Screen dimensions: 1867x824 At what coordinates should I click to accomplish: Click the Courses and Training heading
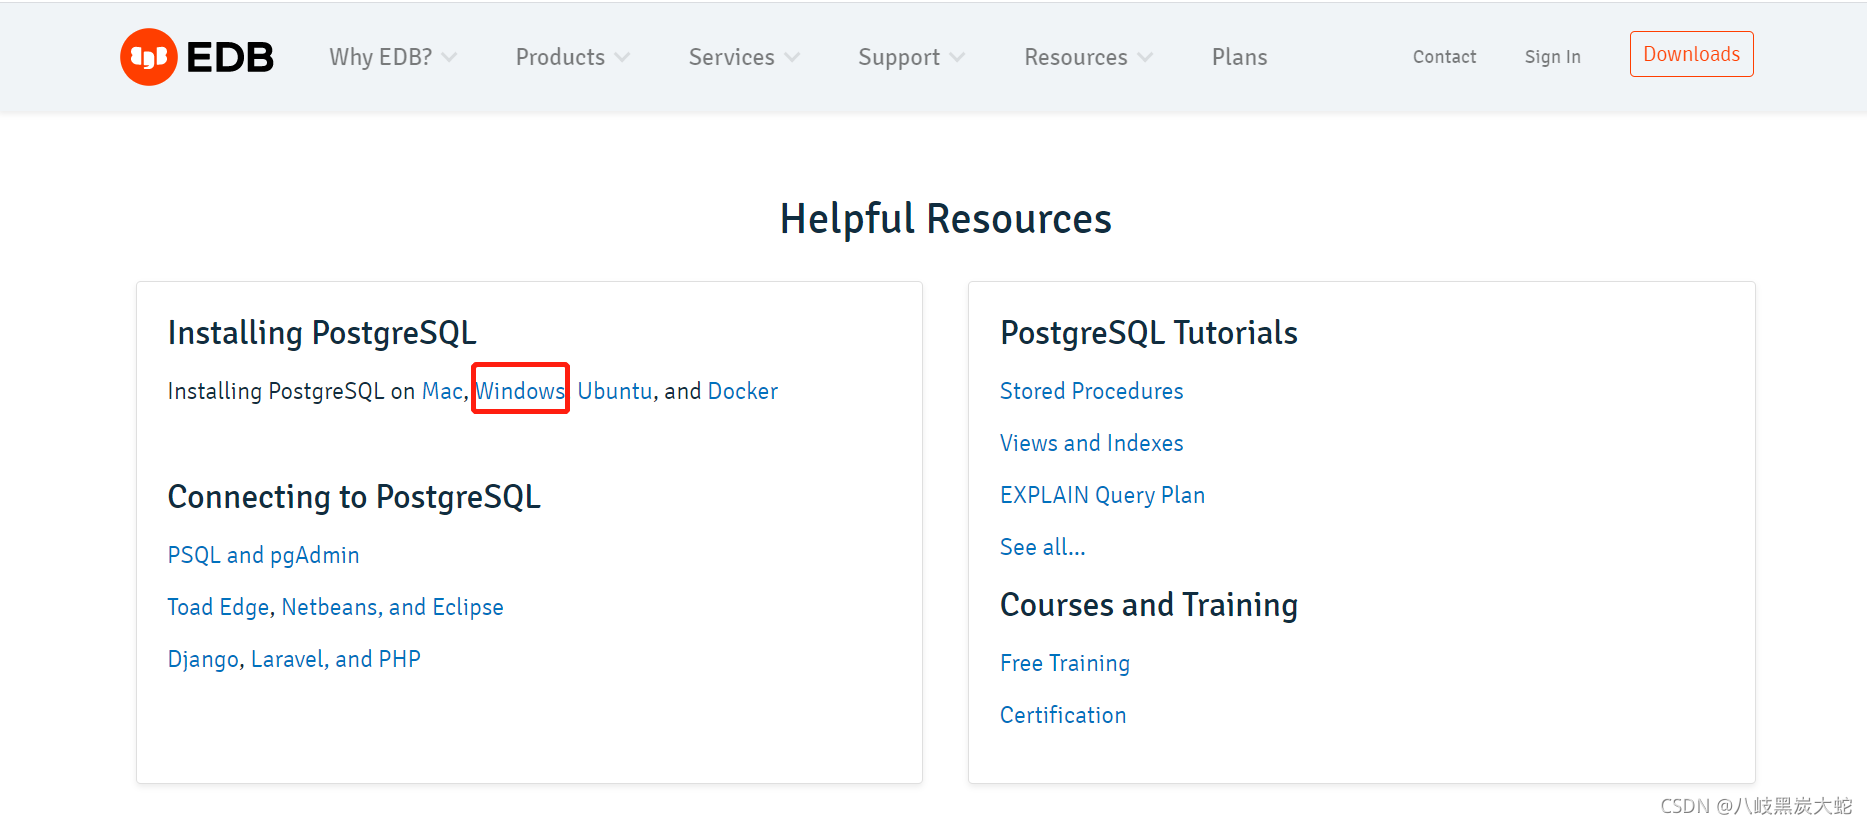coord(1148,605)
